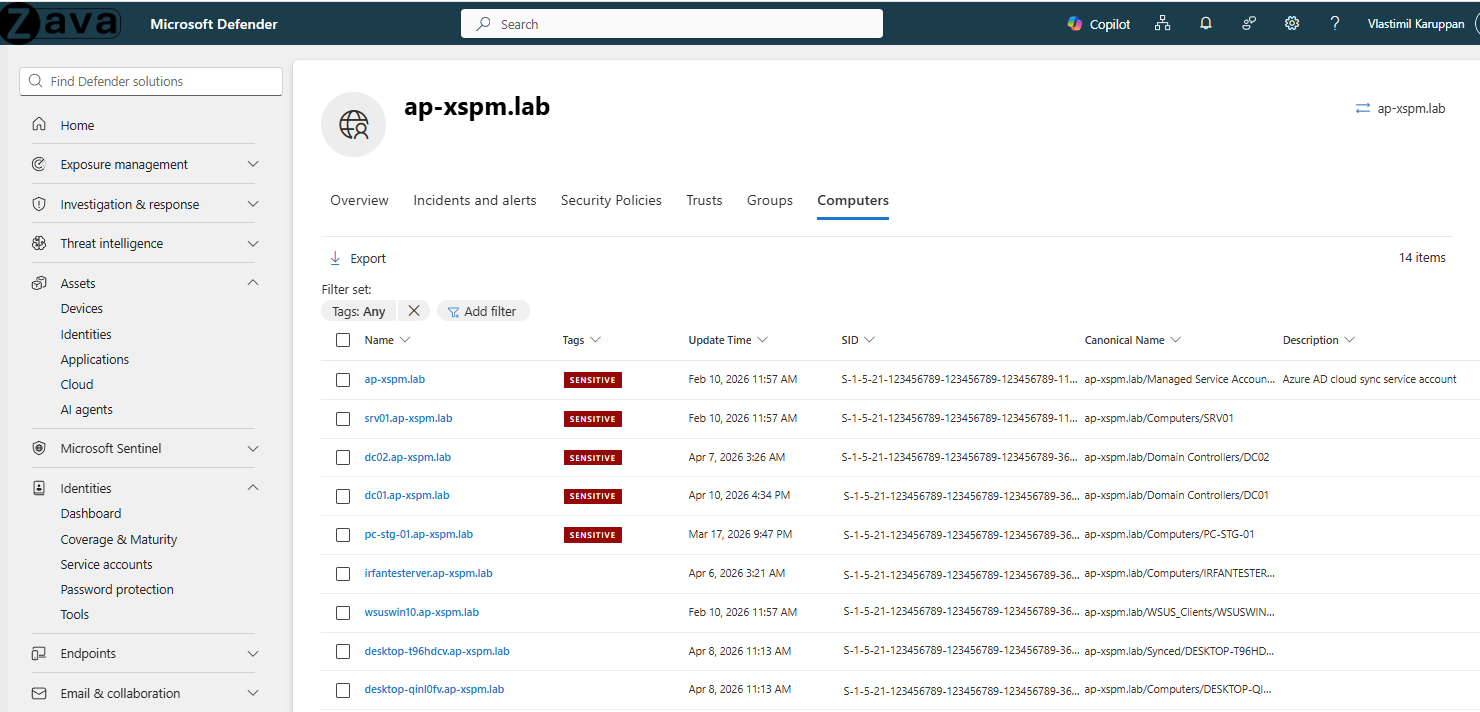Check the box for wsuswin10.ap-xspm.lab
Screen dimensions: 1480x712
343,612
